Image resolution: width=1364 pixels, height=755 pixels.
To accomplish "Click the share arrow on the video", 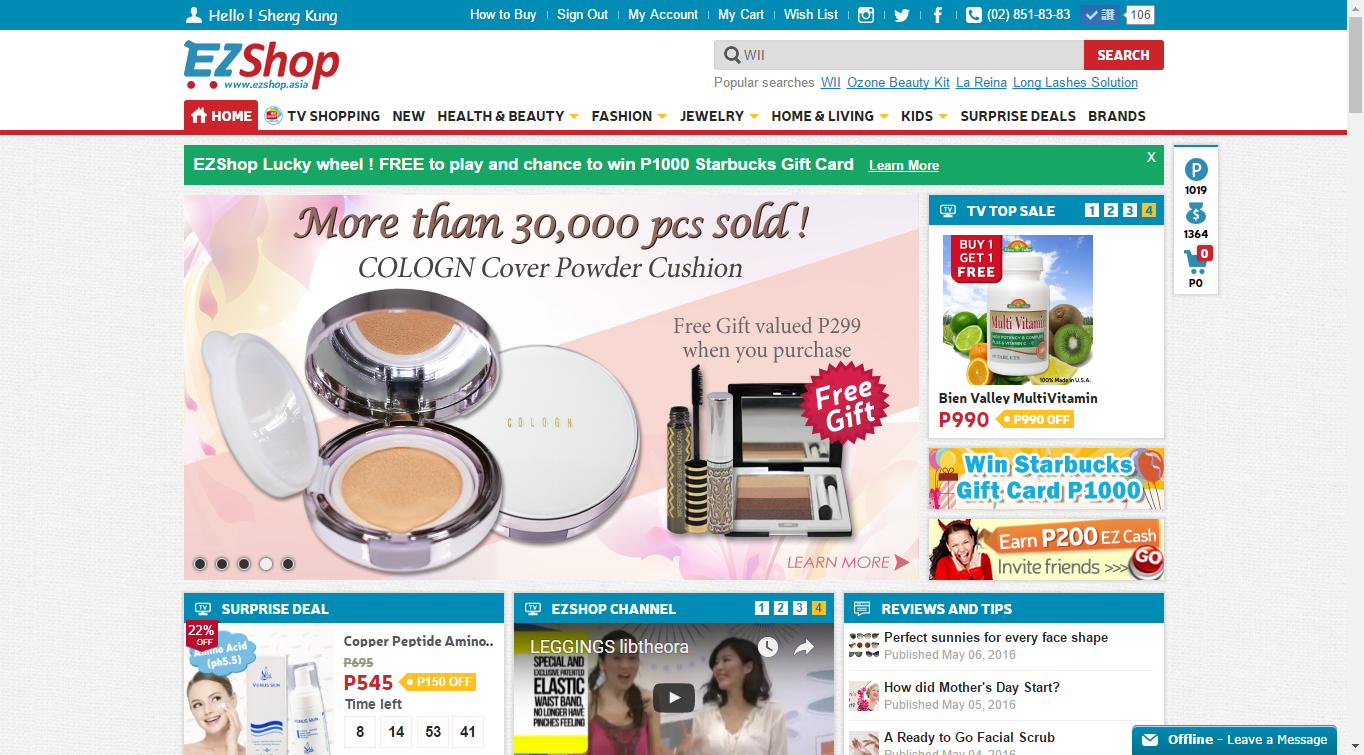I will click(804, 648).
